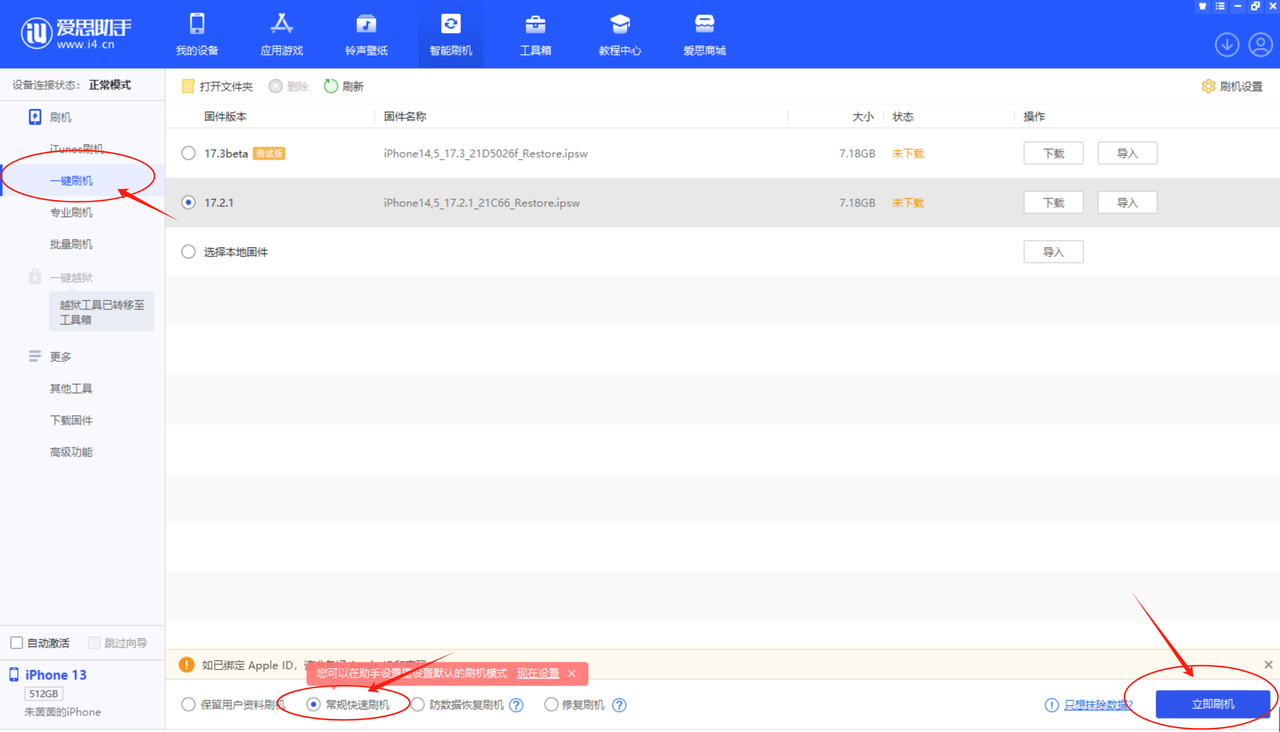Open 我的设备 tab
The height and width of the screenshot is (732, 1280).
(197, 35)
